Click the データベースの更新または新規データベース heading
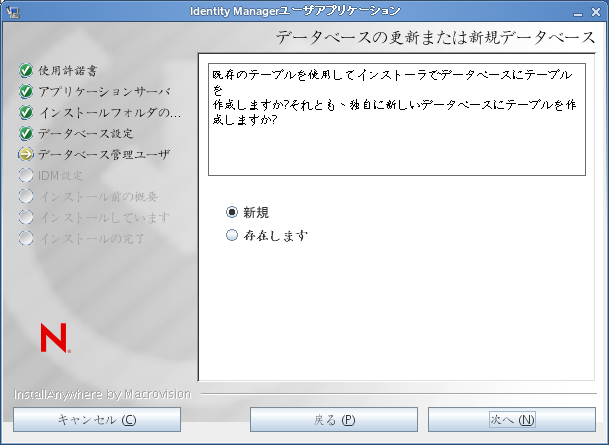This screenshot has width=609, height=445. point(435,38)
